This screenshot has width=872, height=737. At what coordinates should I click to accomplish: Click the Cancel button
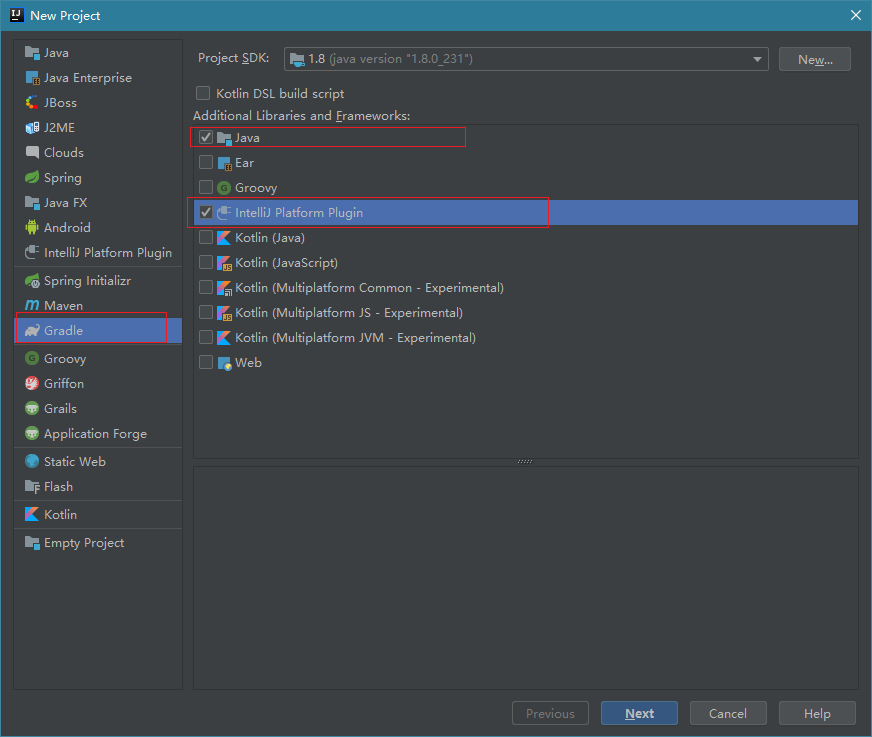pos(728,713)
